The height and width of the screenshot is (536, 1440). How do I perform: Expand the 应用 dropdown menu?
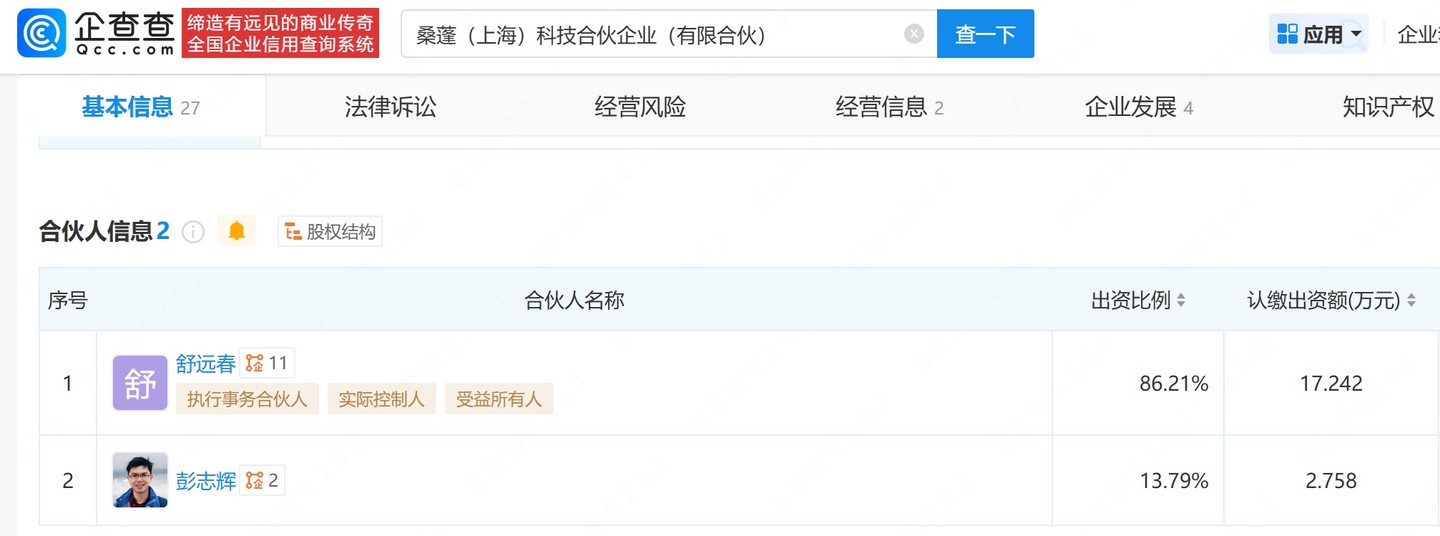1319,34
